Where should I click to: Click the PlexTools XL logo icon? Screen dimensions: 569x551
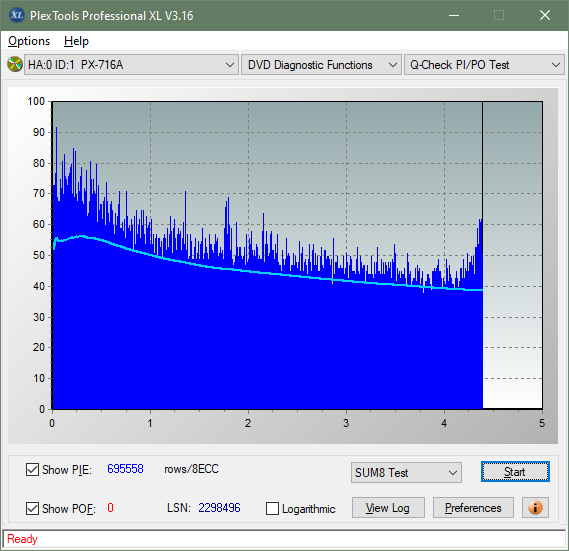17,15
